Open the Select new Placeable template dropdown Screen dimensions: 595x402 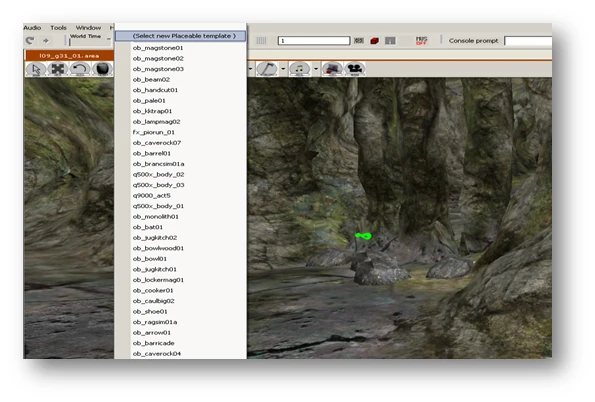[x=181, y=36]
